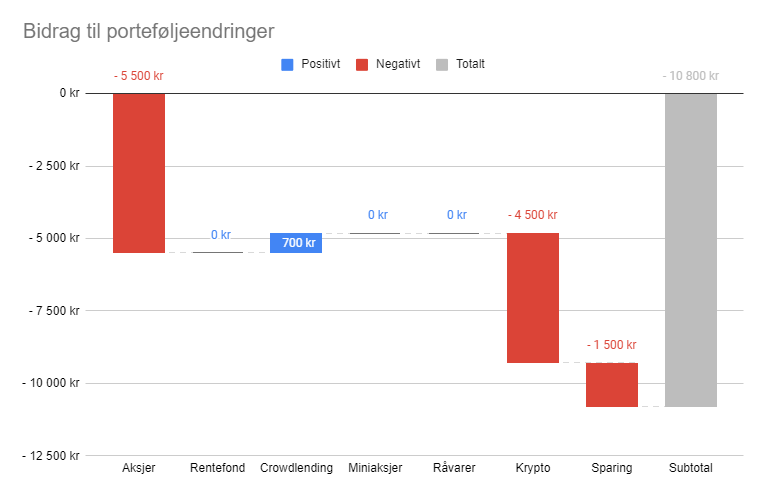
Task: Click the red Negativt legend swatch
Action: pos(362,64)
